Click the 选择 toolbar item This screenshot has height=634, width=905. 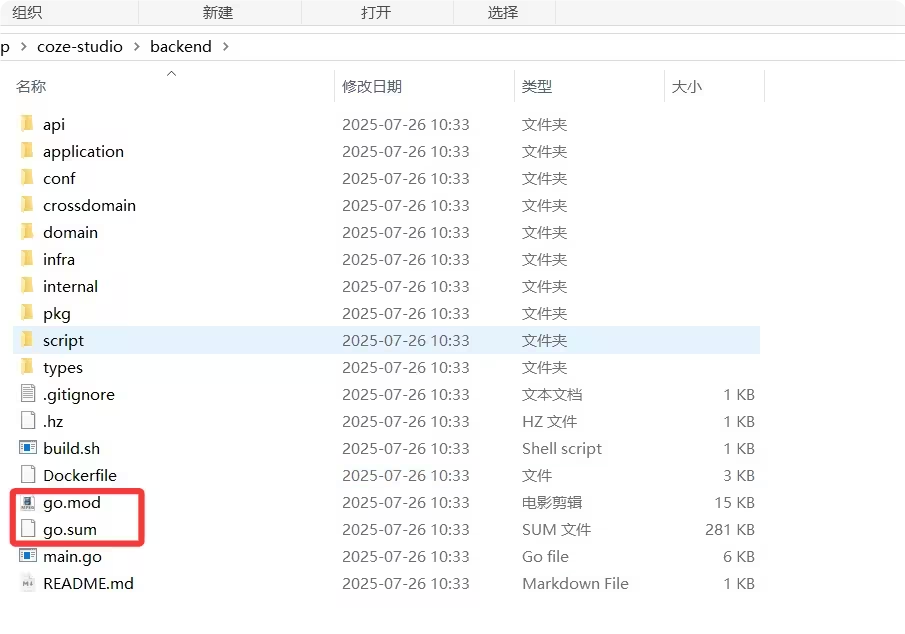(x=505, y=11)
